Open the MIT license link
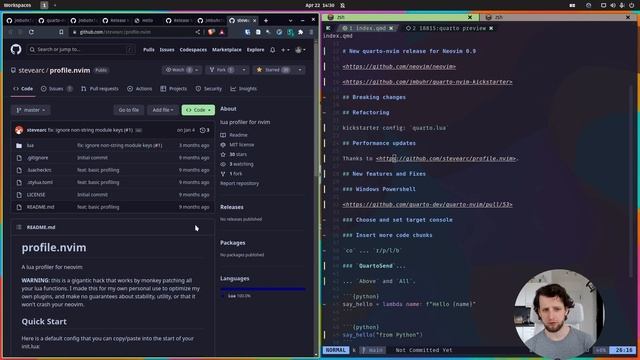 click(x=242, y=144)
